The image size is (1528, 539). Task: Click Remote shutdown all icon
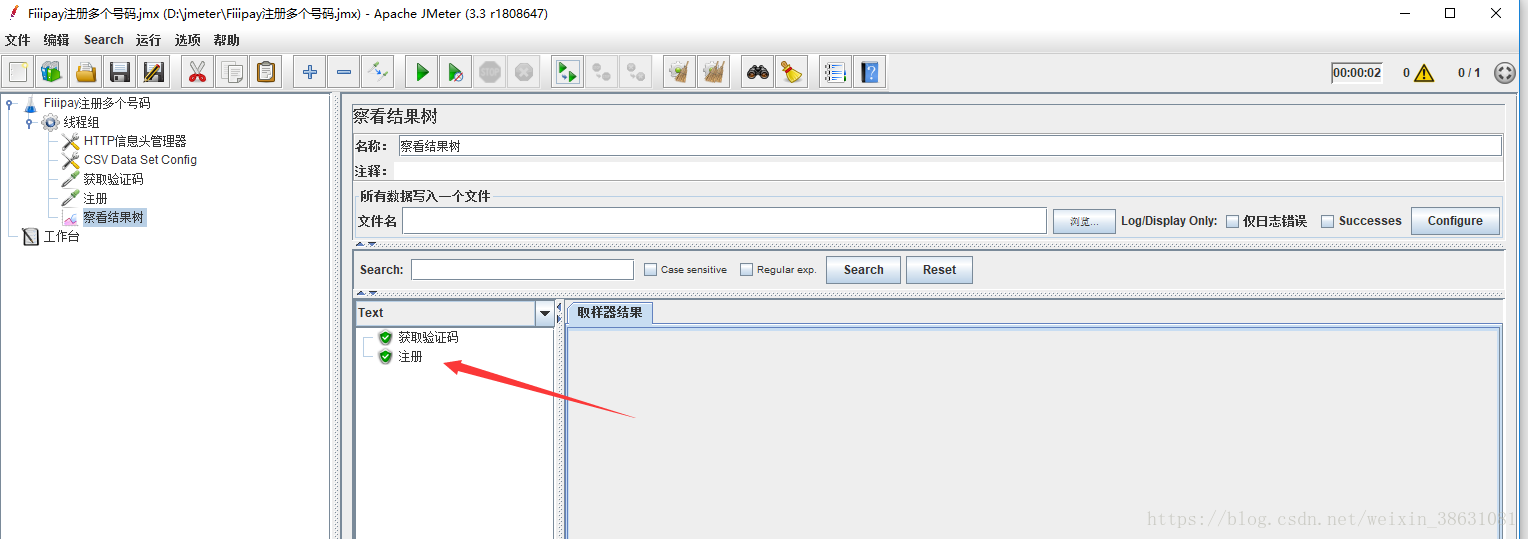coord(635,72)
